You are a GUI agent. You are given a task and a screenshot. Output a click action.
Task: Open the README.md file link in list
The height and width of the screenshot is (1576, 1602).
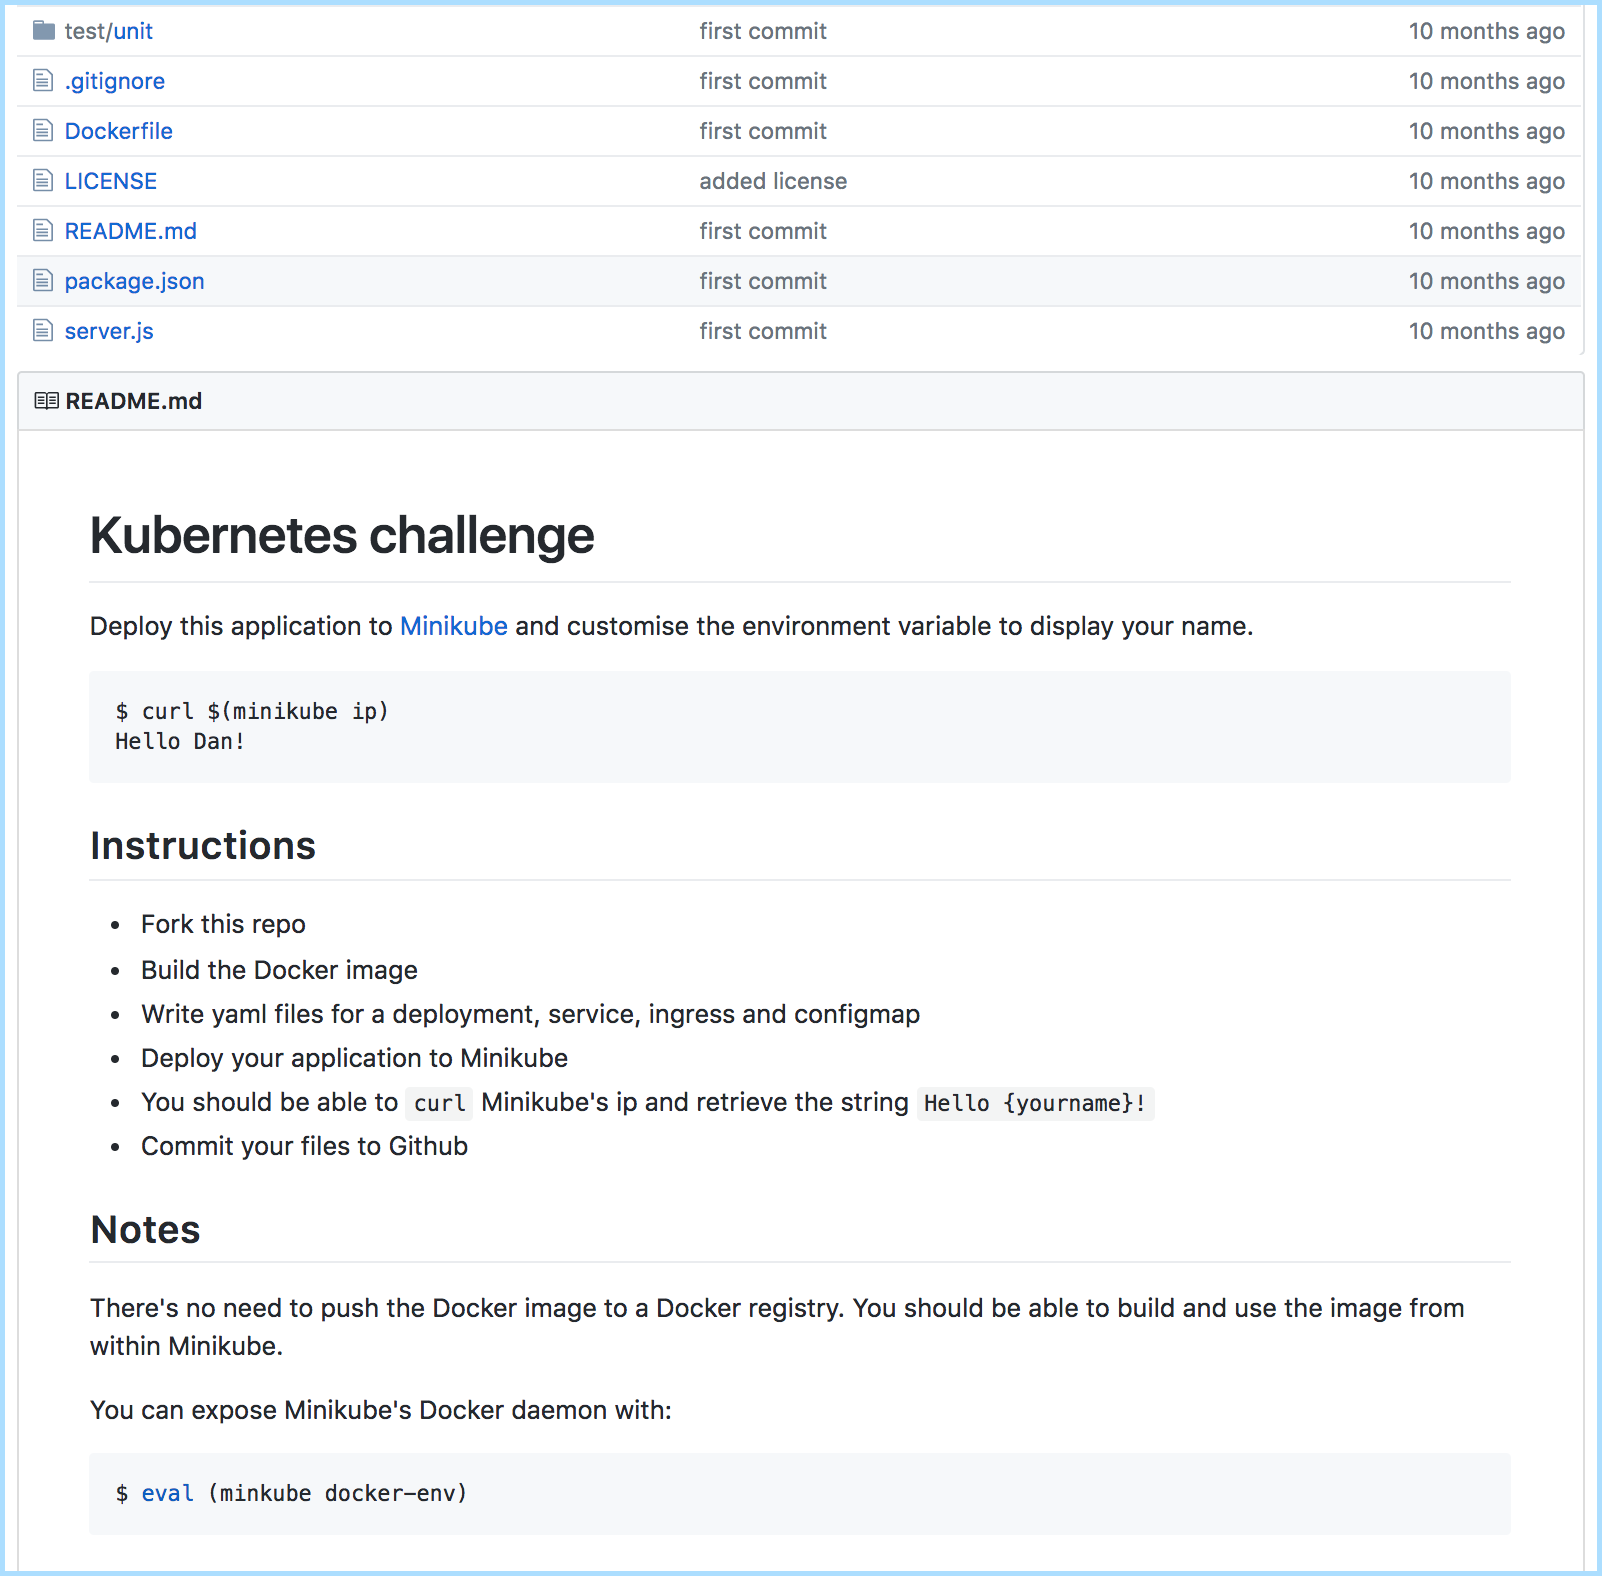pos(131,231)
